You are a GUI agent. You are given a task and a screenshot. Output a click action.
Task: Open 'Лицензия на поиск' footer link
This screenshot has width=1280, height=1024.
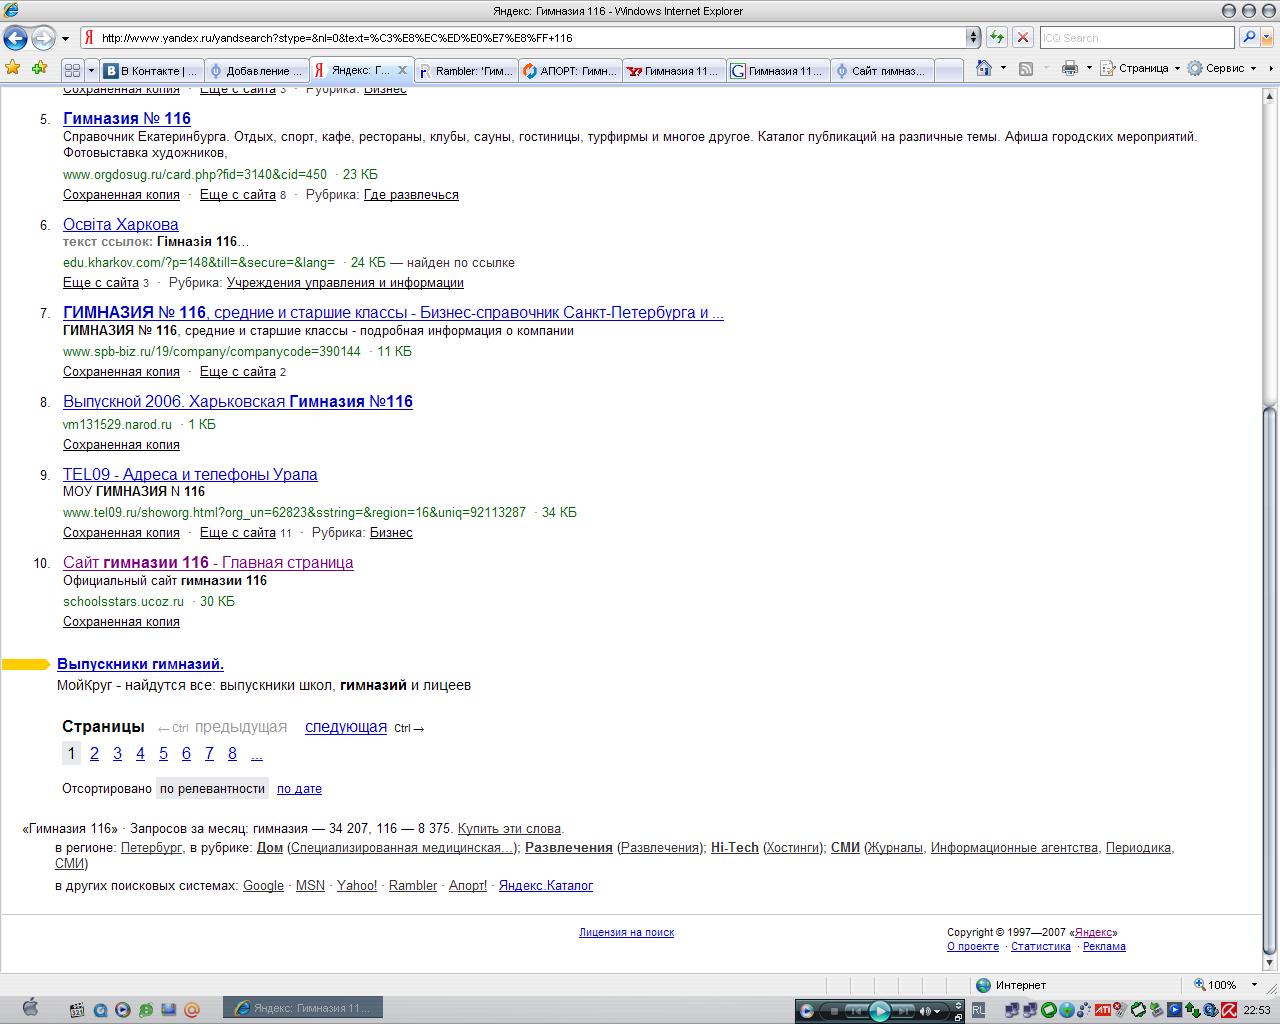pyautogui.click(x=626, y=932)
